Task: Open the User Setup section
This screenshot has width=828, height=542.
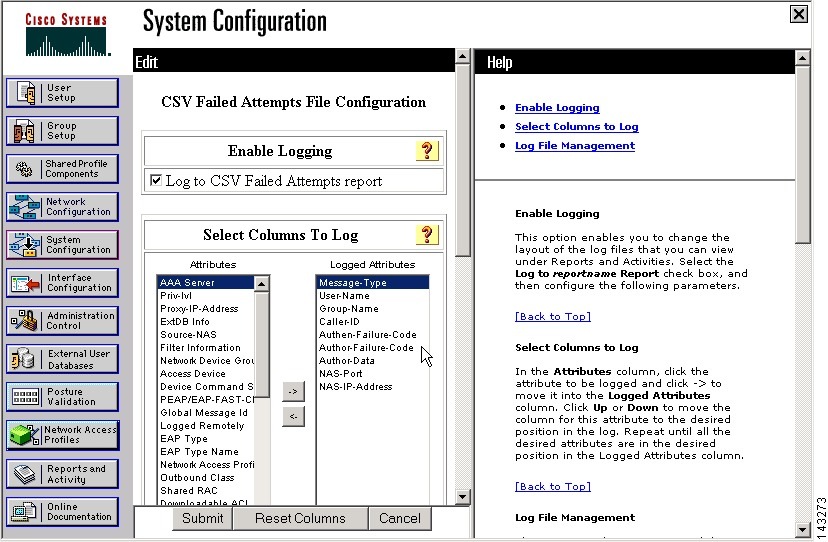Action: coord(62,92)
